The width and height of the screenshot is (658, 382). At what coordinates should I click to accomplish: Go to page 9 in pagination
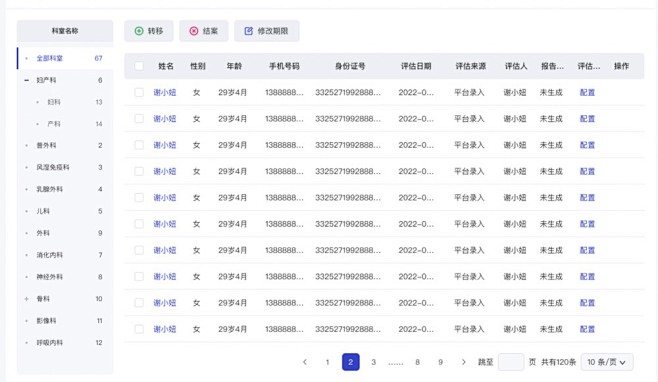point(440,362)
